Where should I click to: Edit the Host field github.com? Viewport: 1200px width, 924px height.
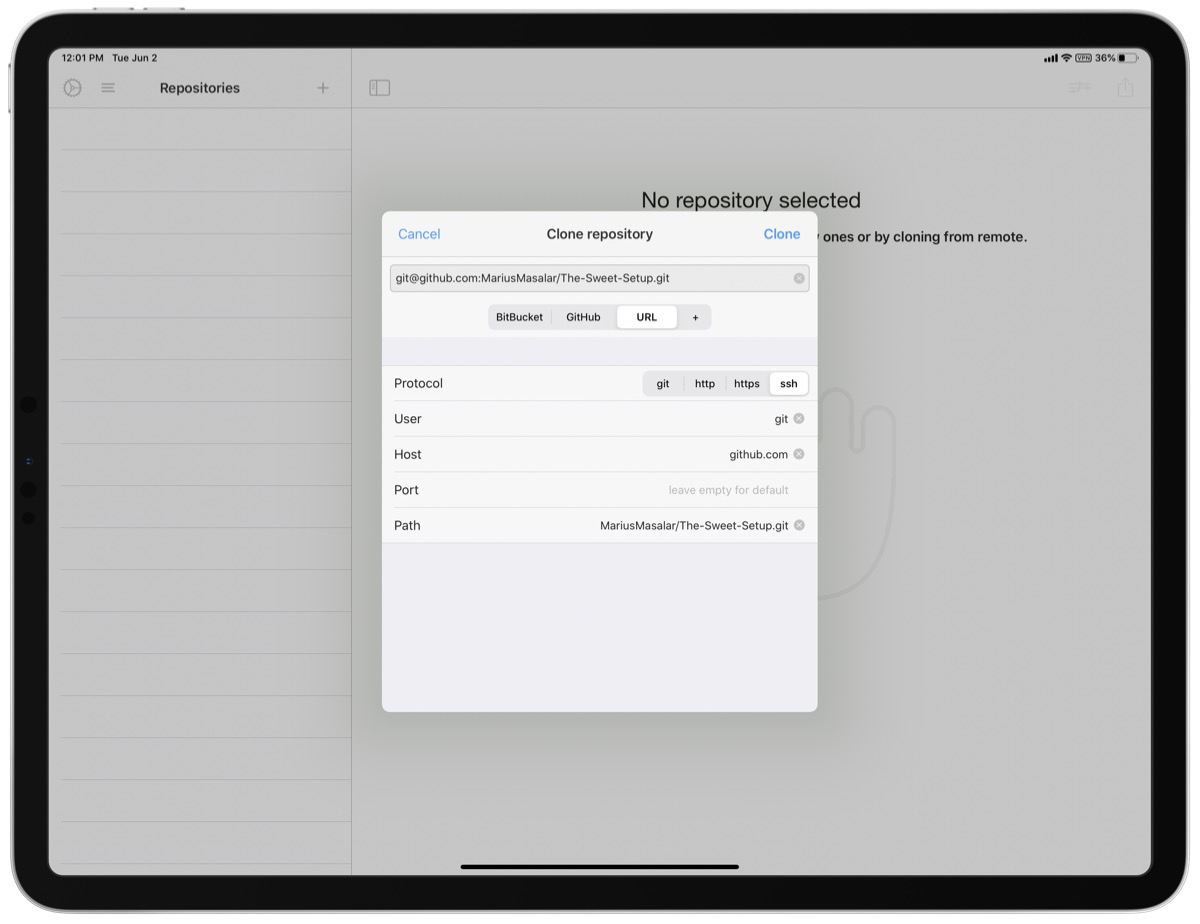(599, 454)
